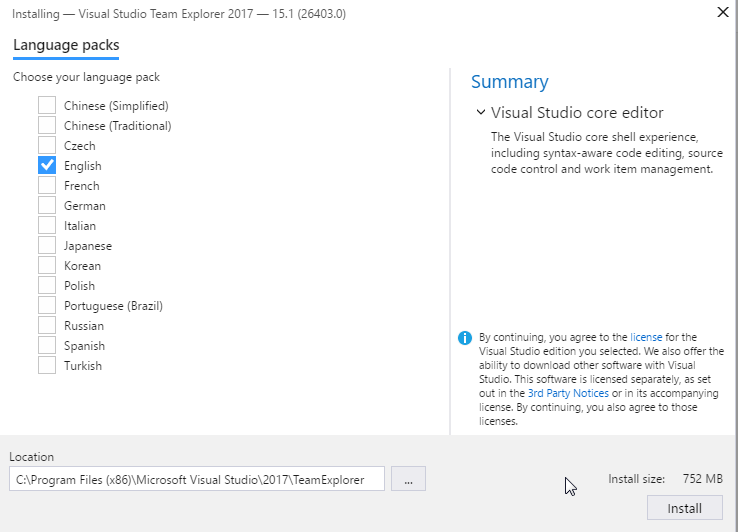Click the info icon beside license notice
738x532 pixels.
[464, 338]
